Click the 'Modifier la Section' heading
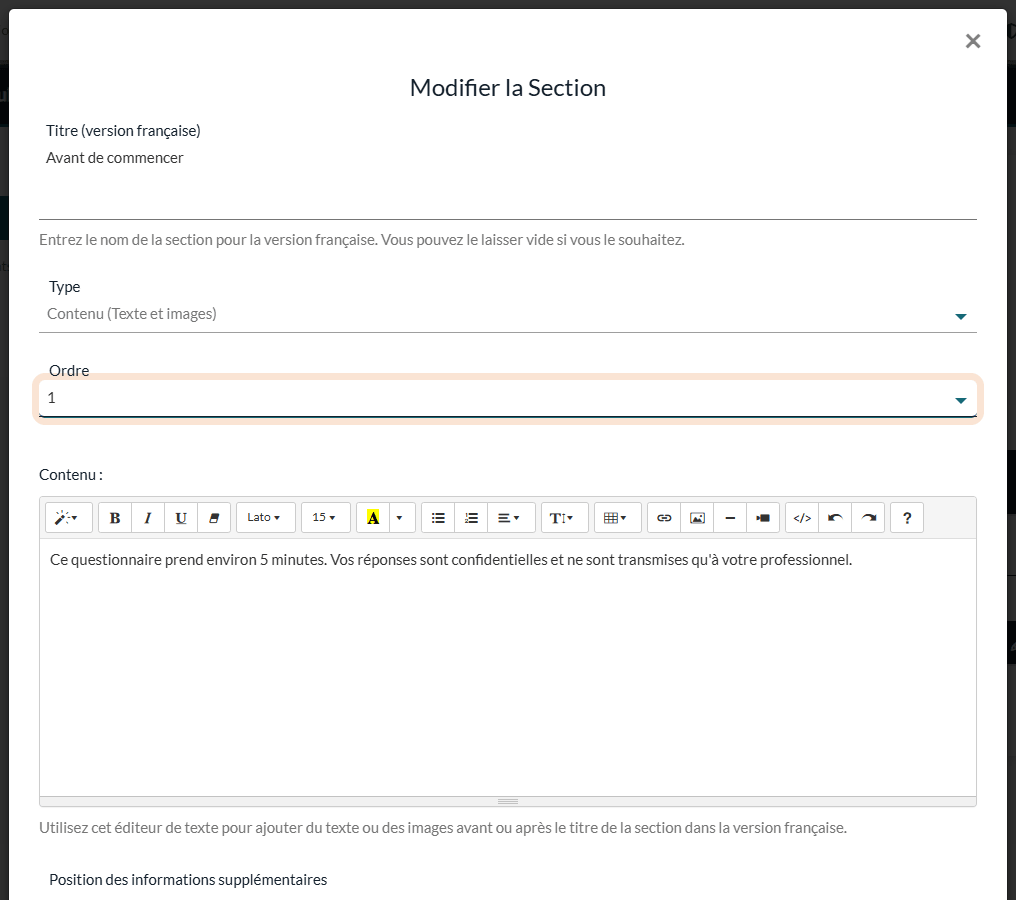 pyautogui.click(x=508, y=88)
